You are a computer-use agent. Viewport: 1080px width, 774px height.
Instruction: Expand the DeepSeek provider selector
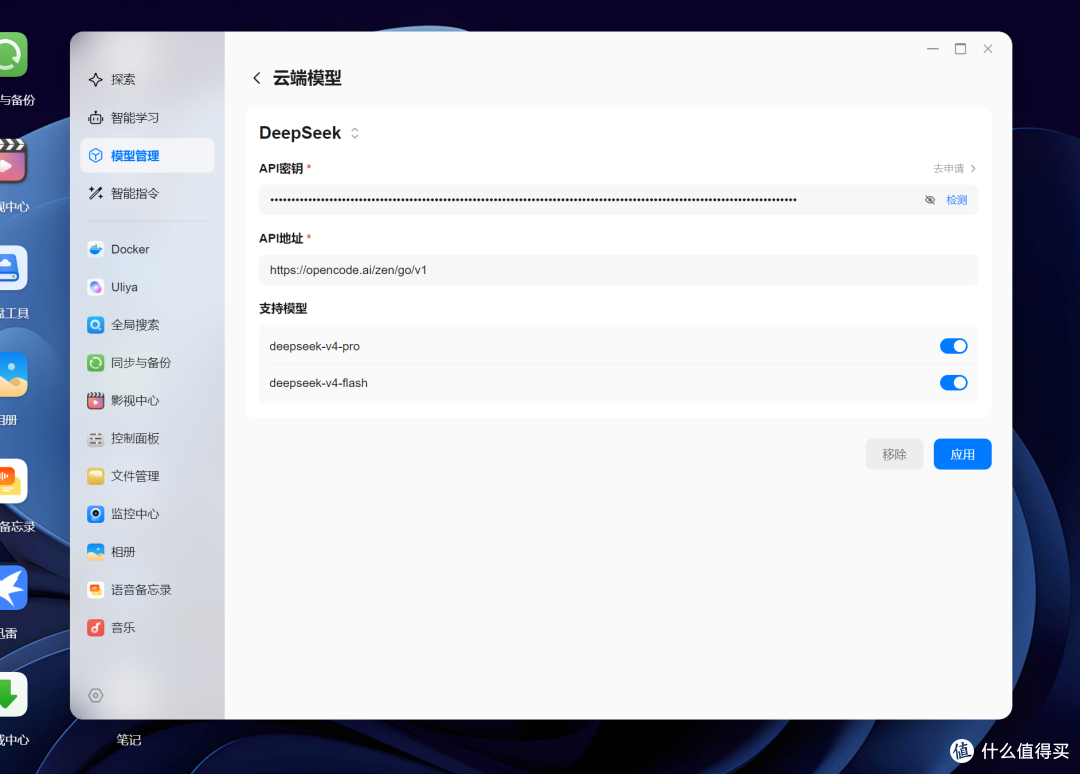click(x=355, y=133)
